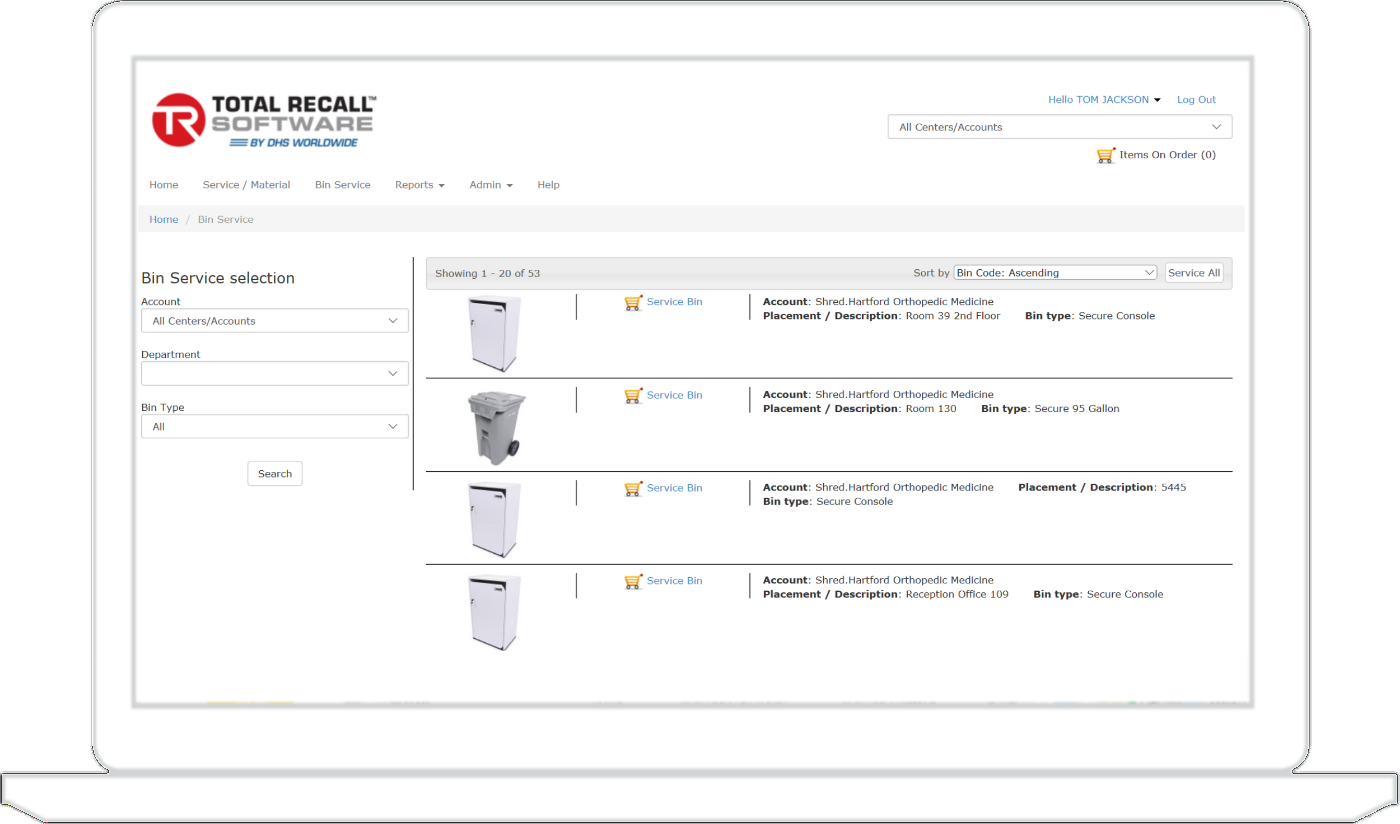The image size is (1400, 824).
Task: Click the Log Out link
Action: 1196,100
